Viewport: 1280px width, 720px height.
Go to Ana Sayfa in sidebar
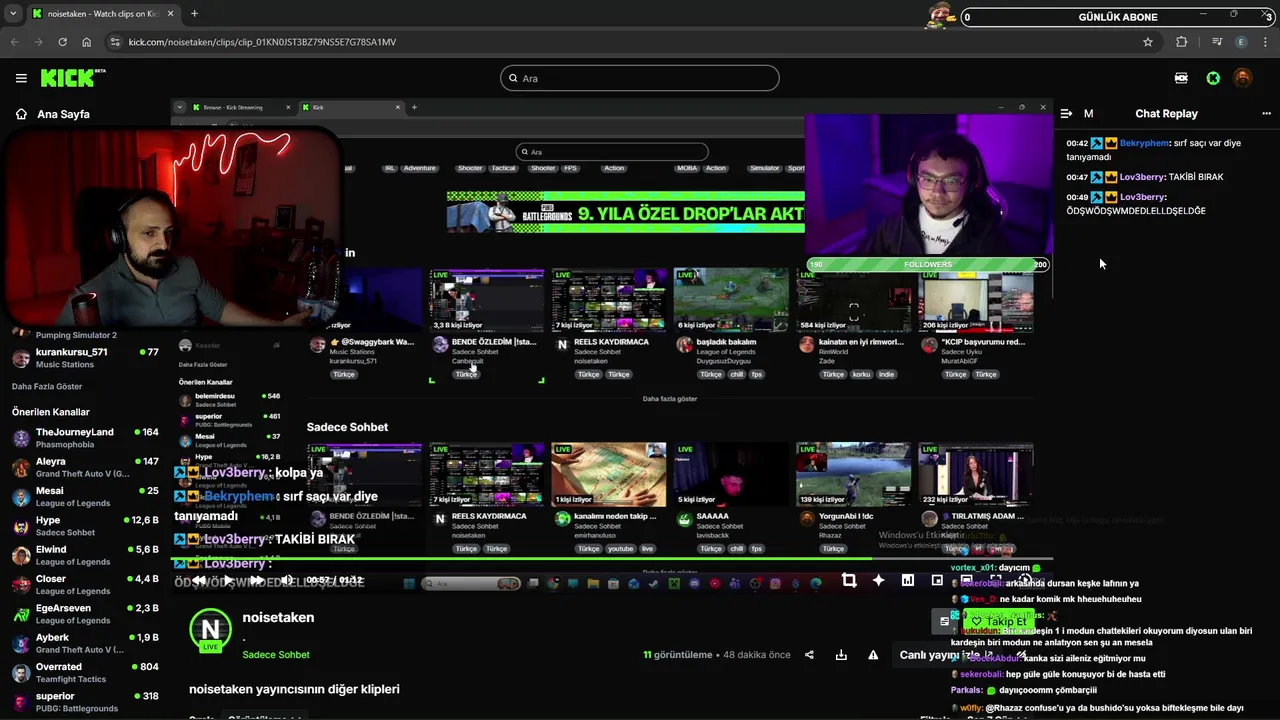click(52, 114)
